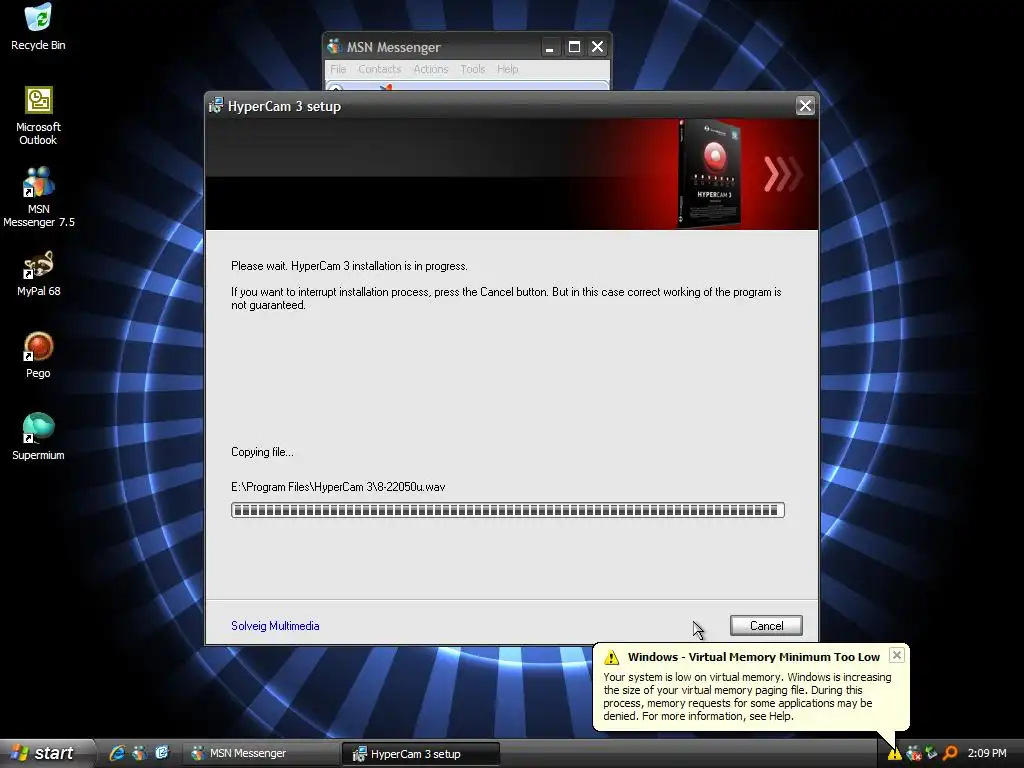Click the HyperCam 3 setup title bar icon
1024x768 pixels.
tap(216, 106)
